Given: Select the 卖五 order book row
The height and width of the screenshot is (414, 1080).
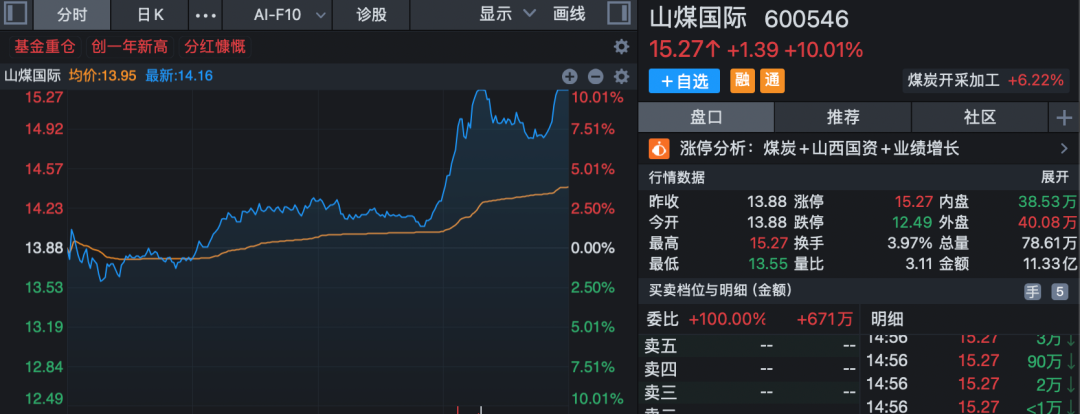Looking at the screenshot, I should pyautogui.click(x=749, y=346).
